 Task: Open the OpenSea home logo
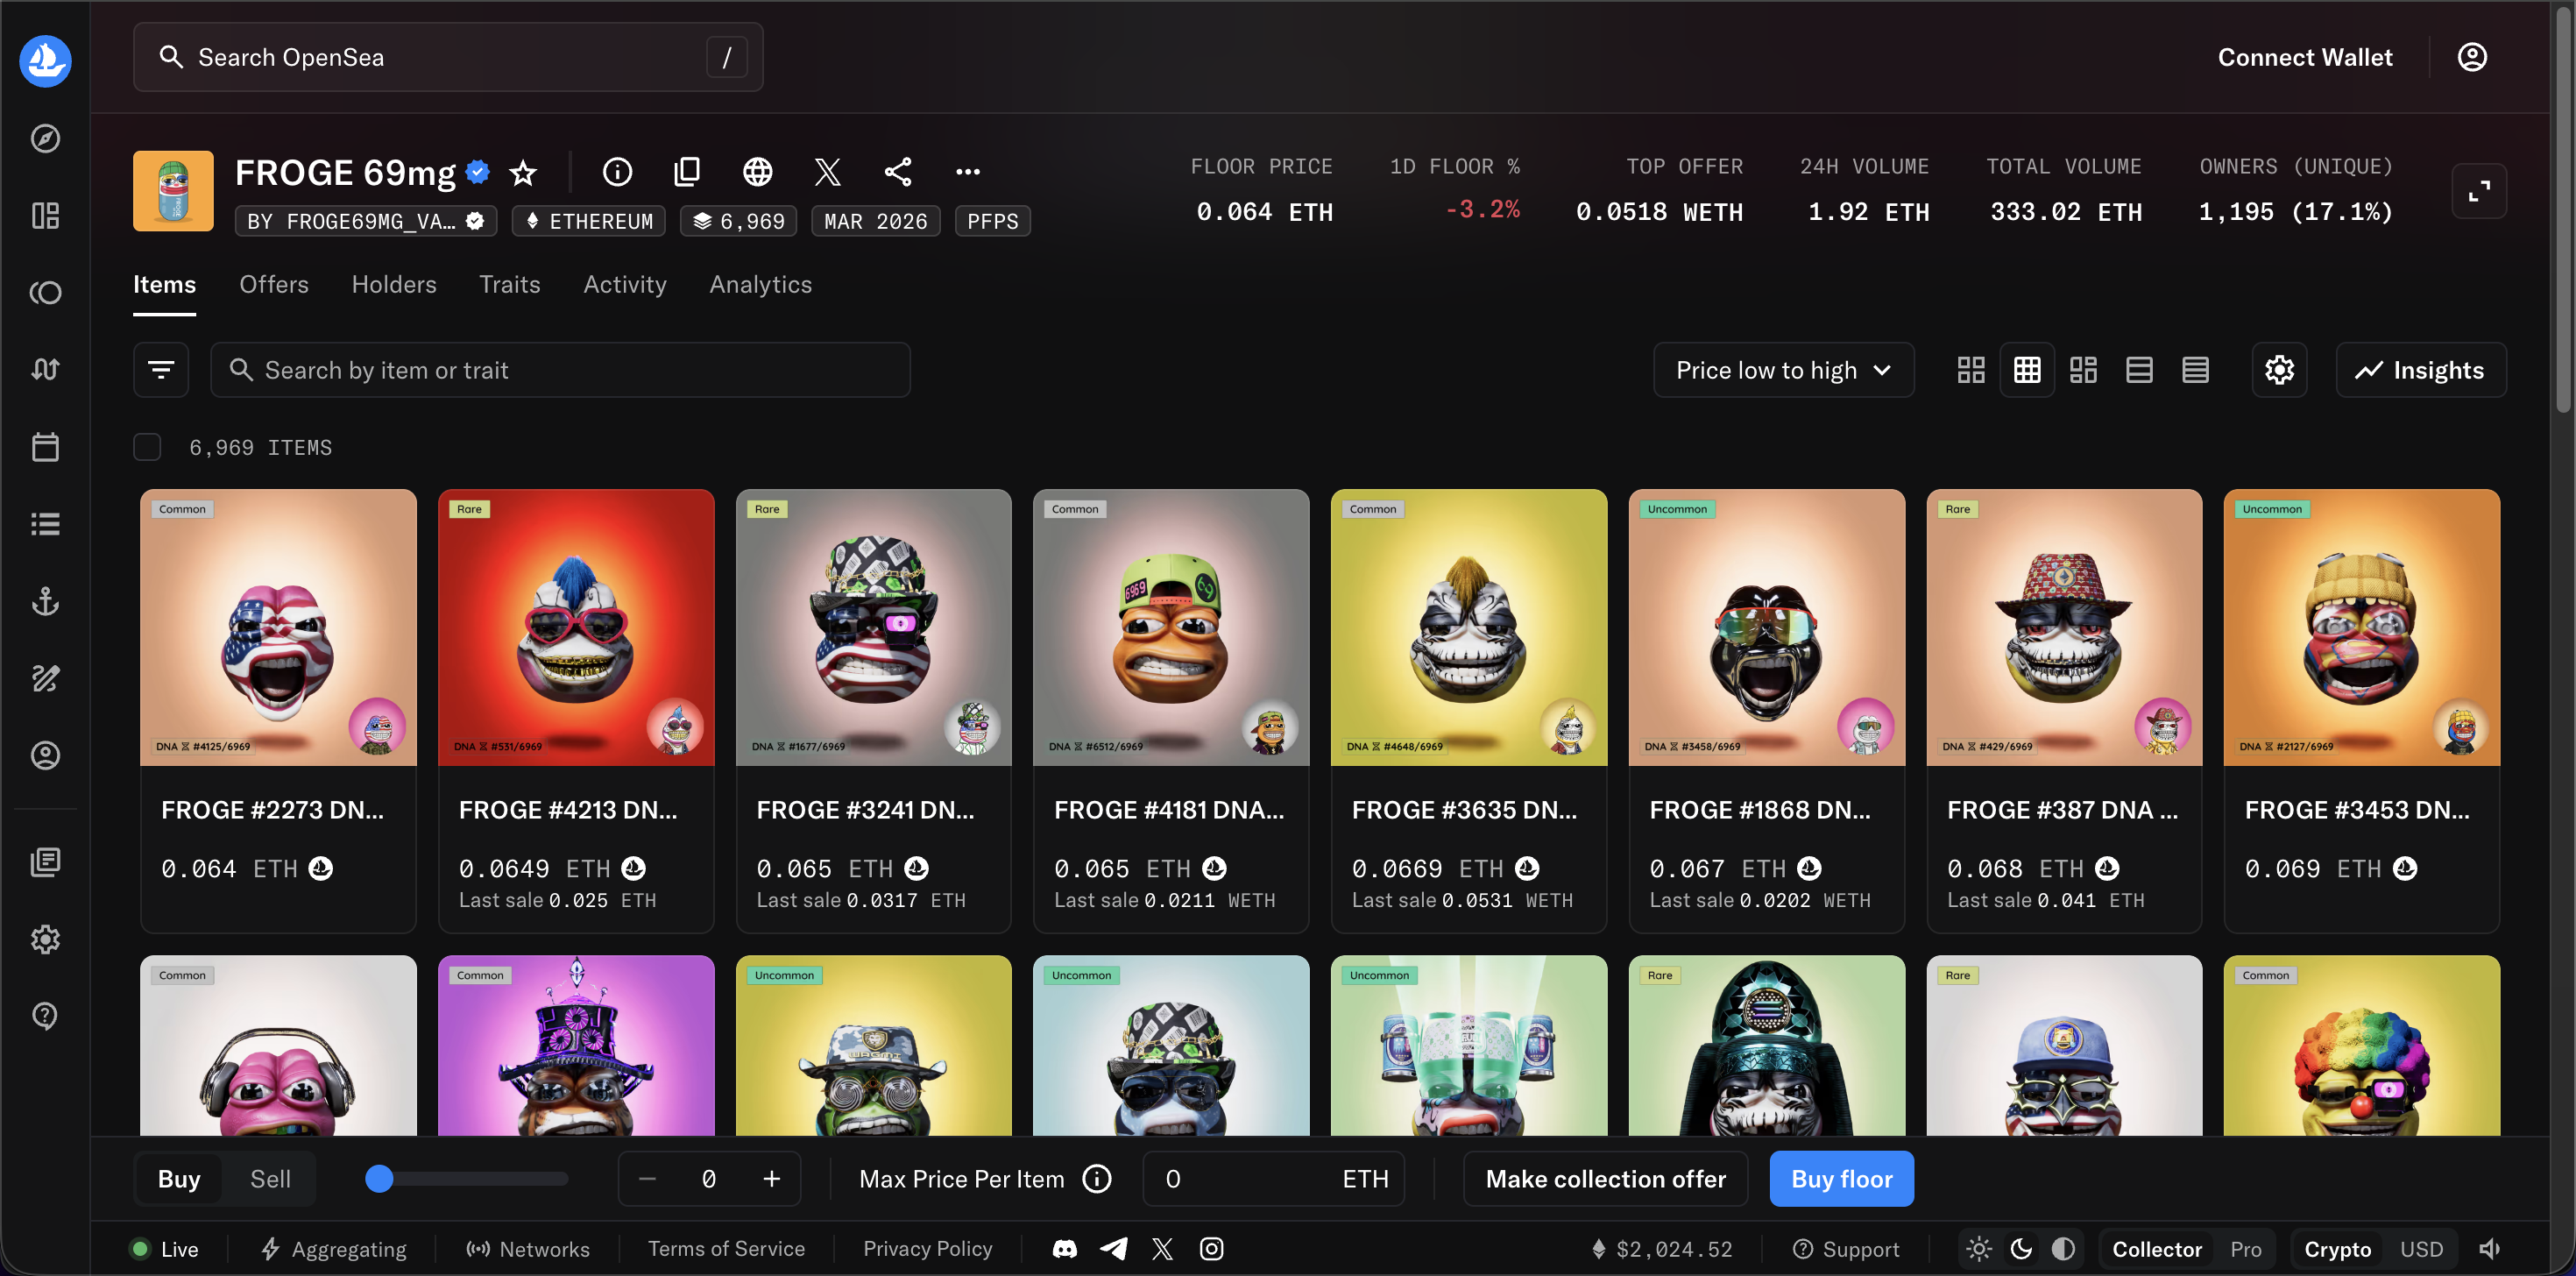pos(45,61)
